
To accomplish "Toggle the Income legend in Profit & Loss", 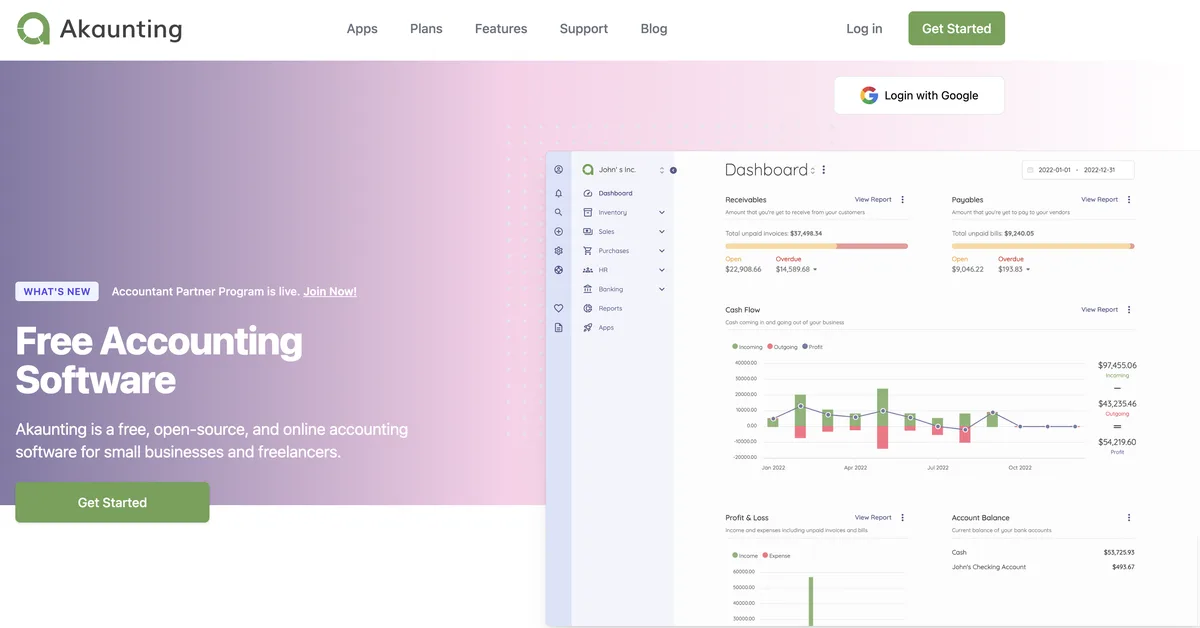I will click(745, 555).
